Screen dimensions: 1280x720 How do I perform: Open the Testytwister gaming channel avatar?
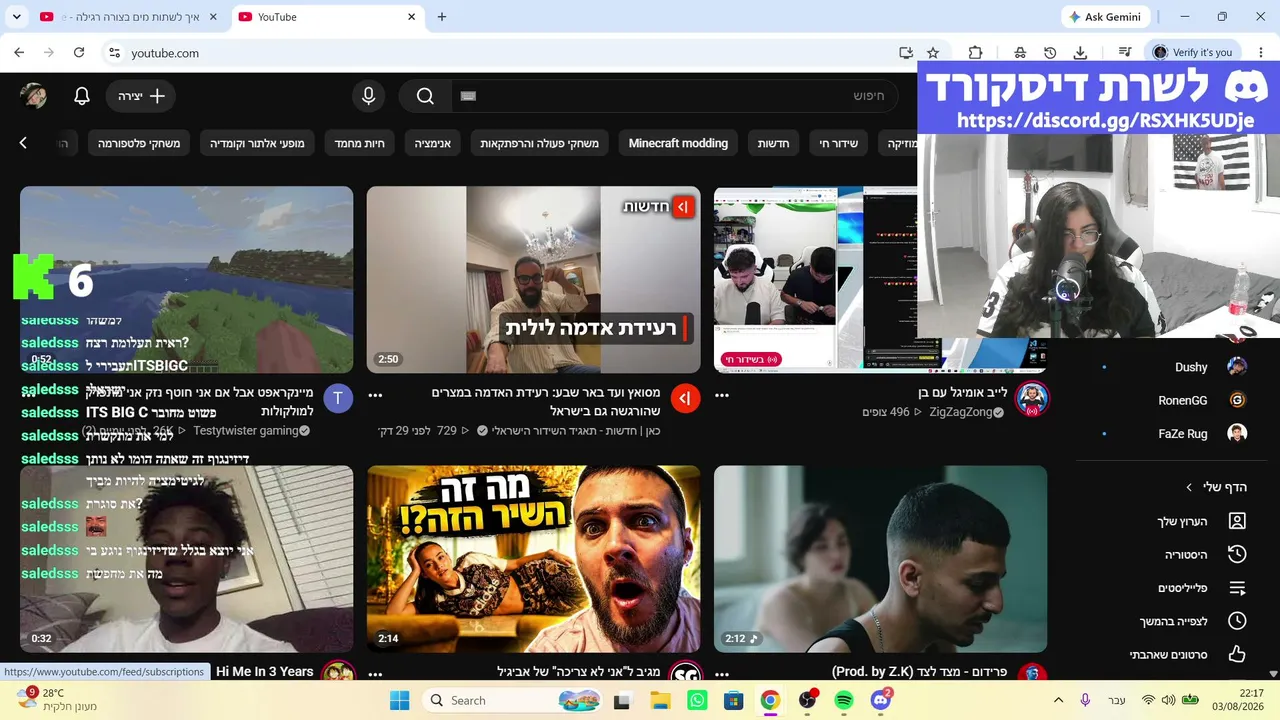click(x=338, y=399)
